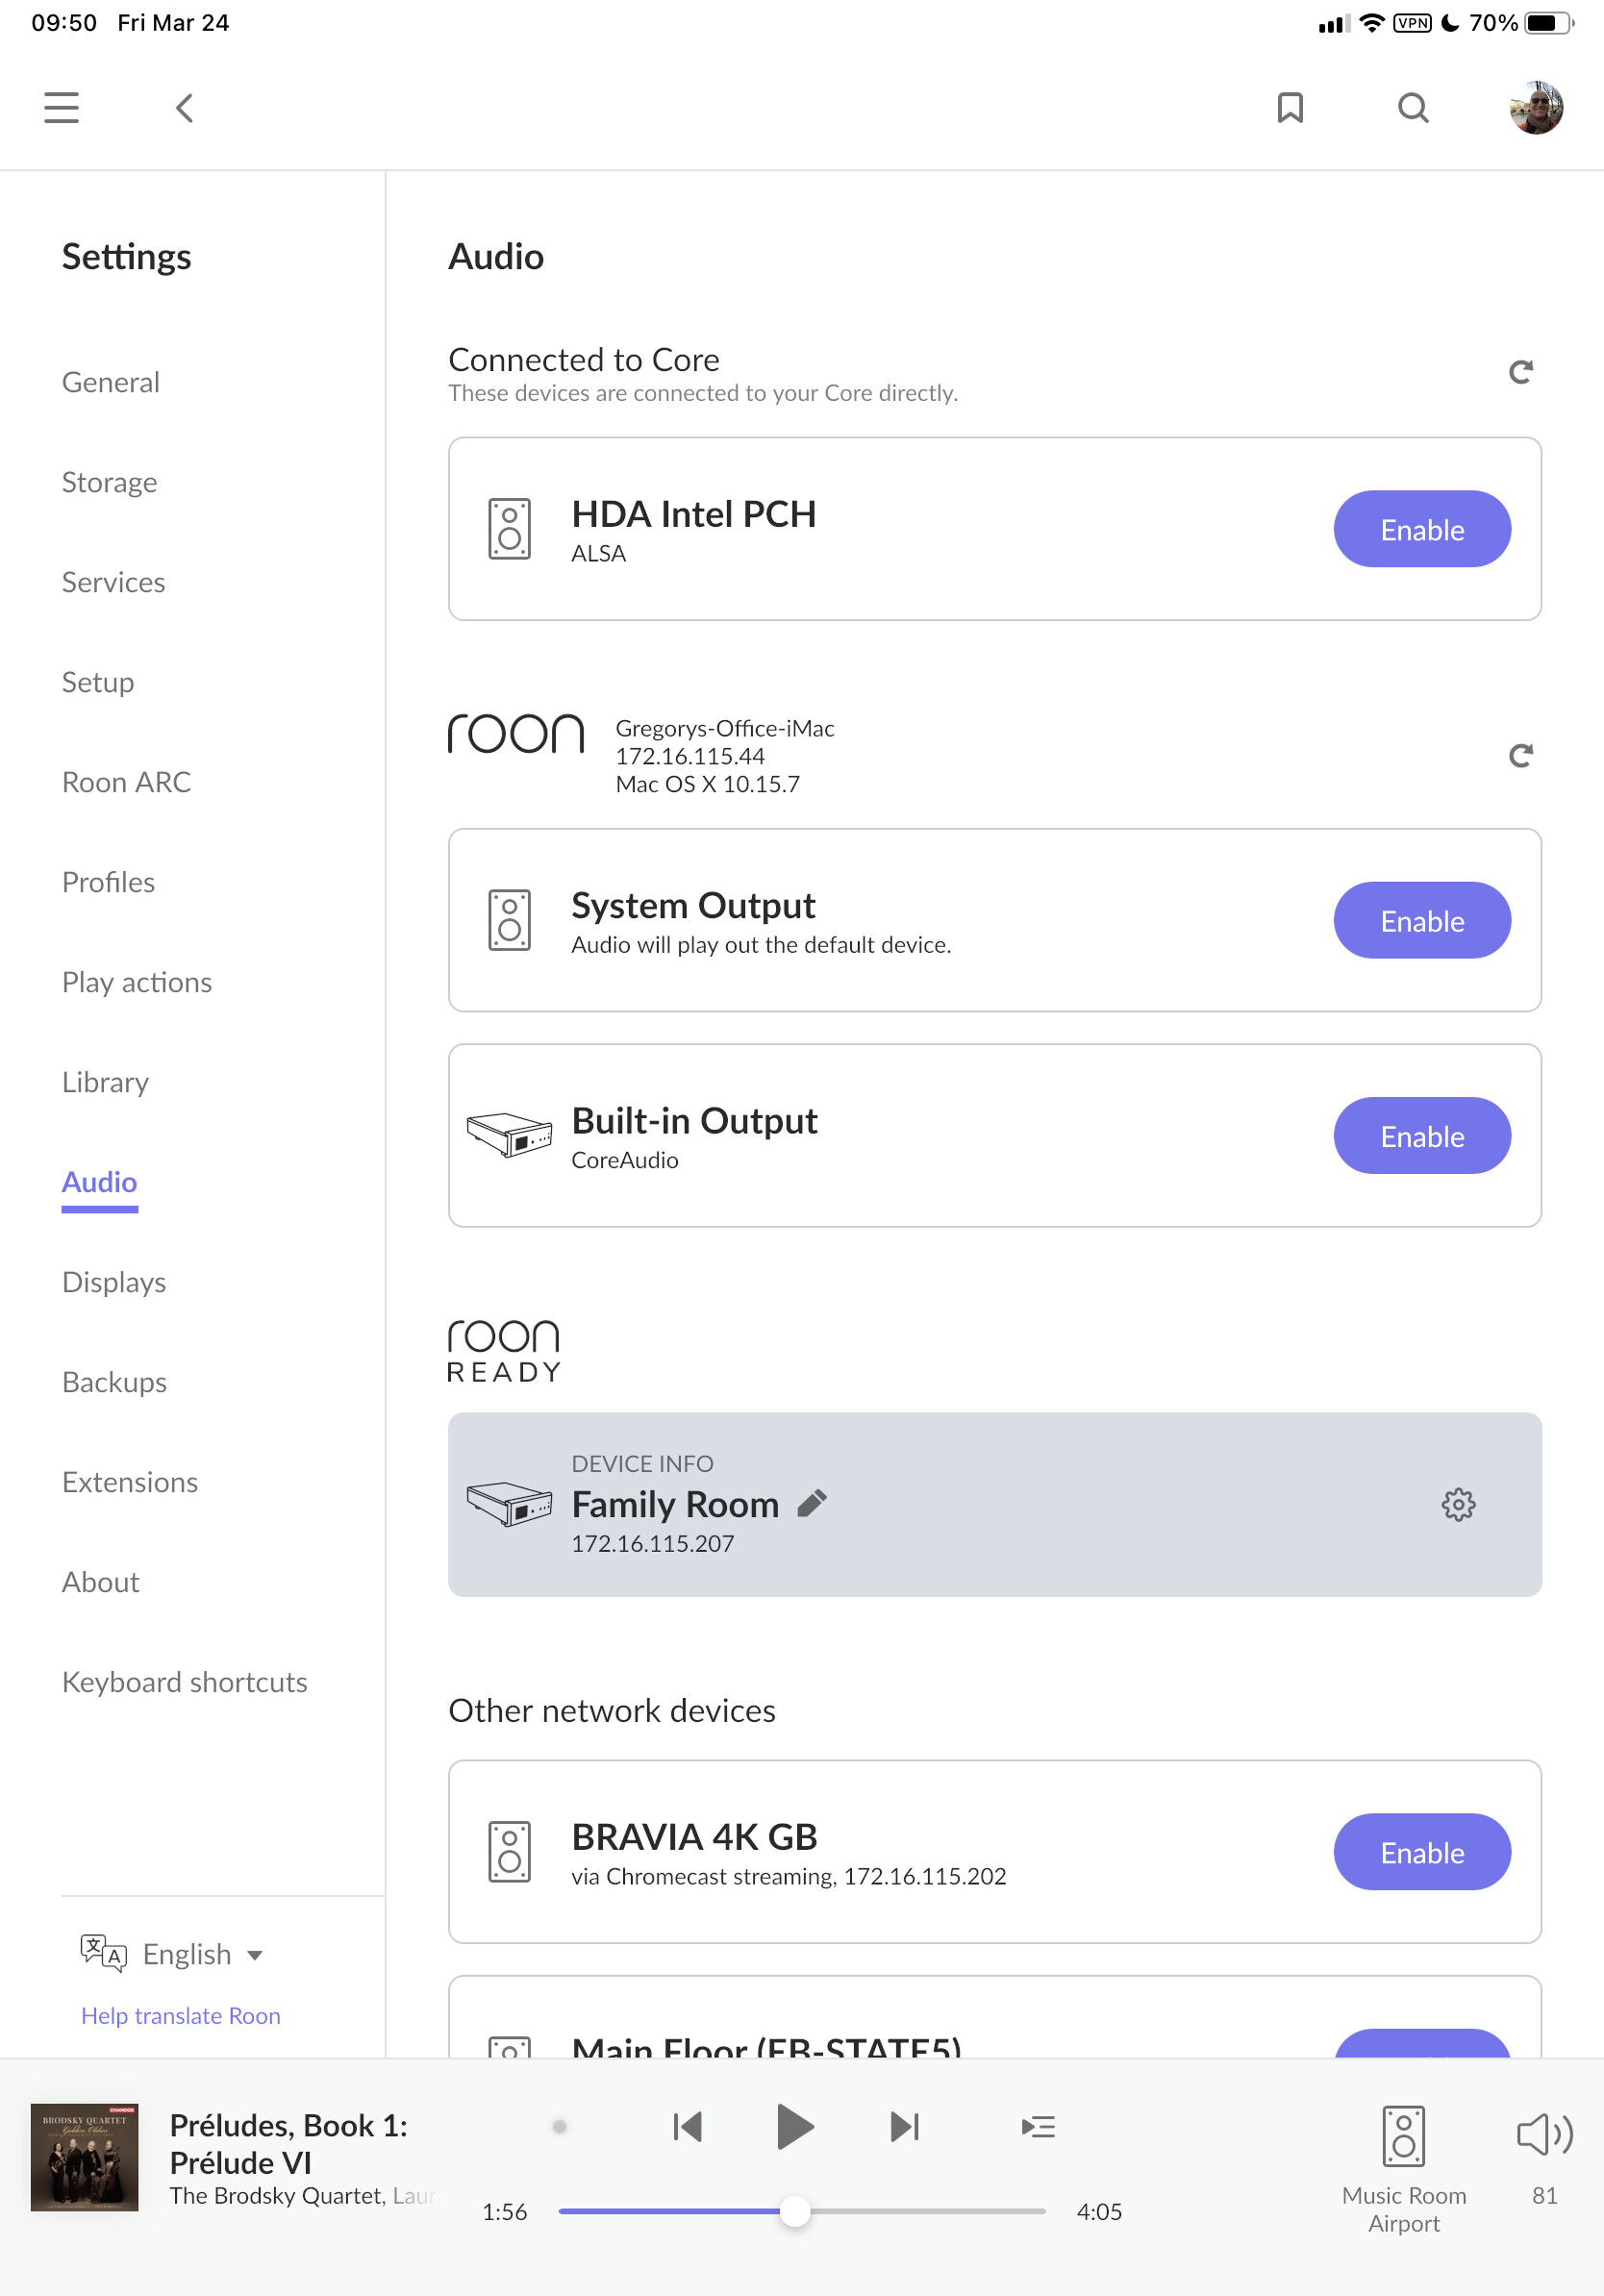Open user profile avatar menu

(x=1535, y=107)
